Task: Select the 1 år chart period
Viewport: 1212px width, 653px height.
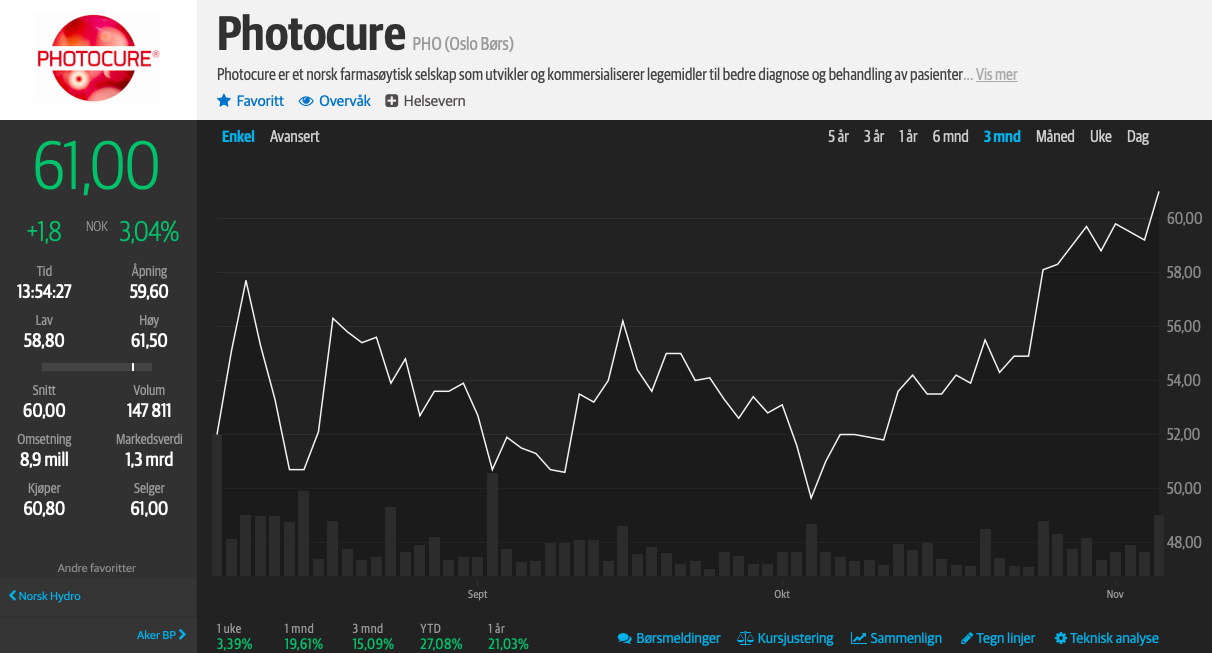Action: (908, 136)
